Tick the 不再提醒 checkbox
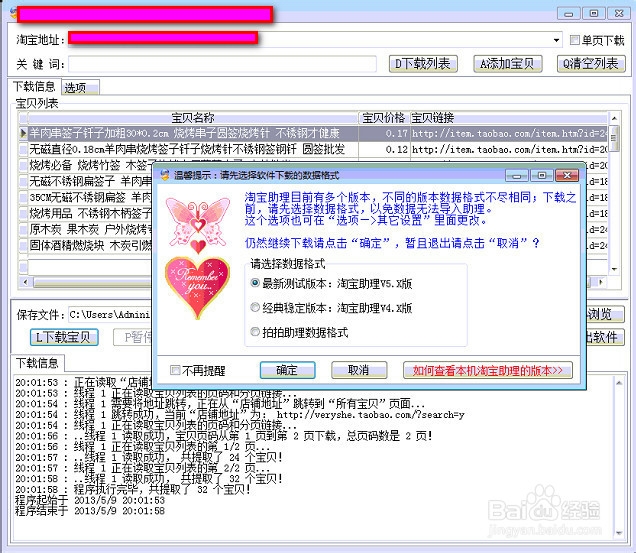The image size is (636, 553). 175,370
